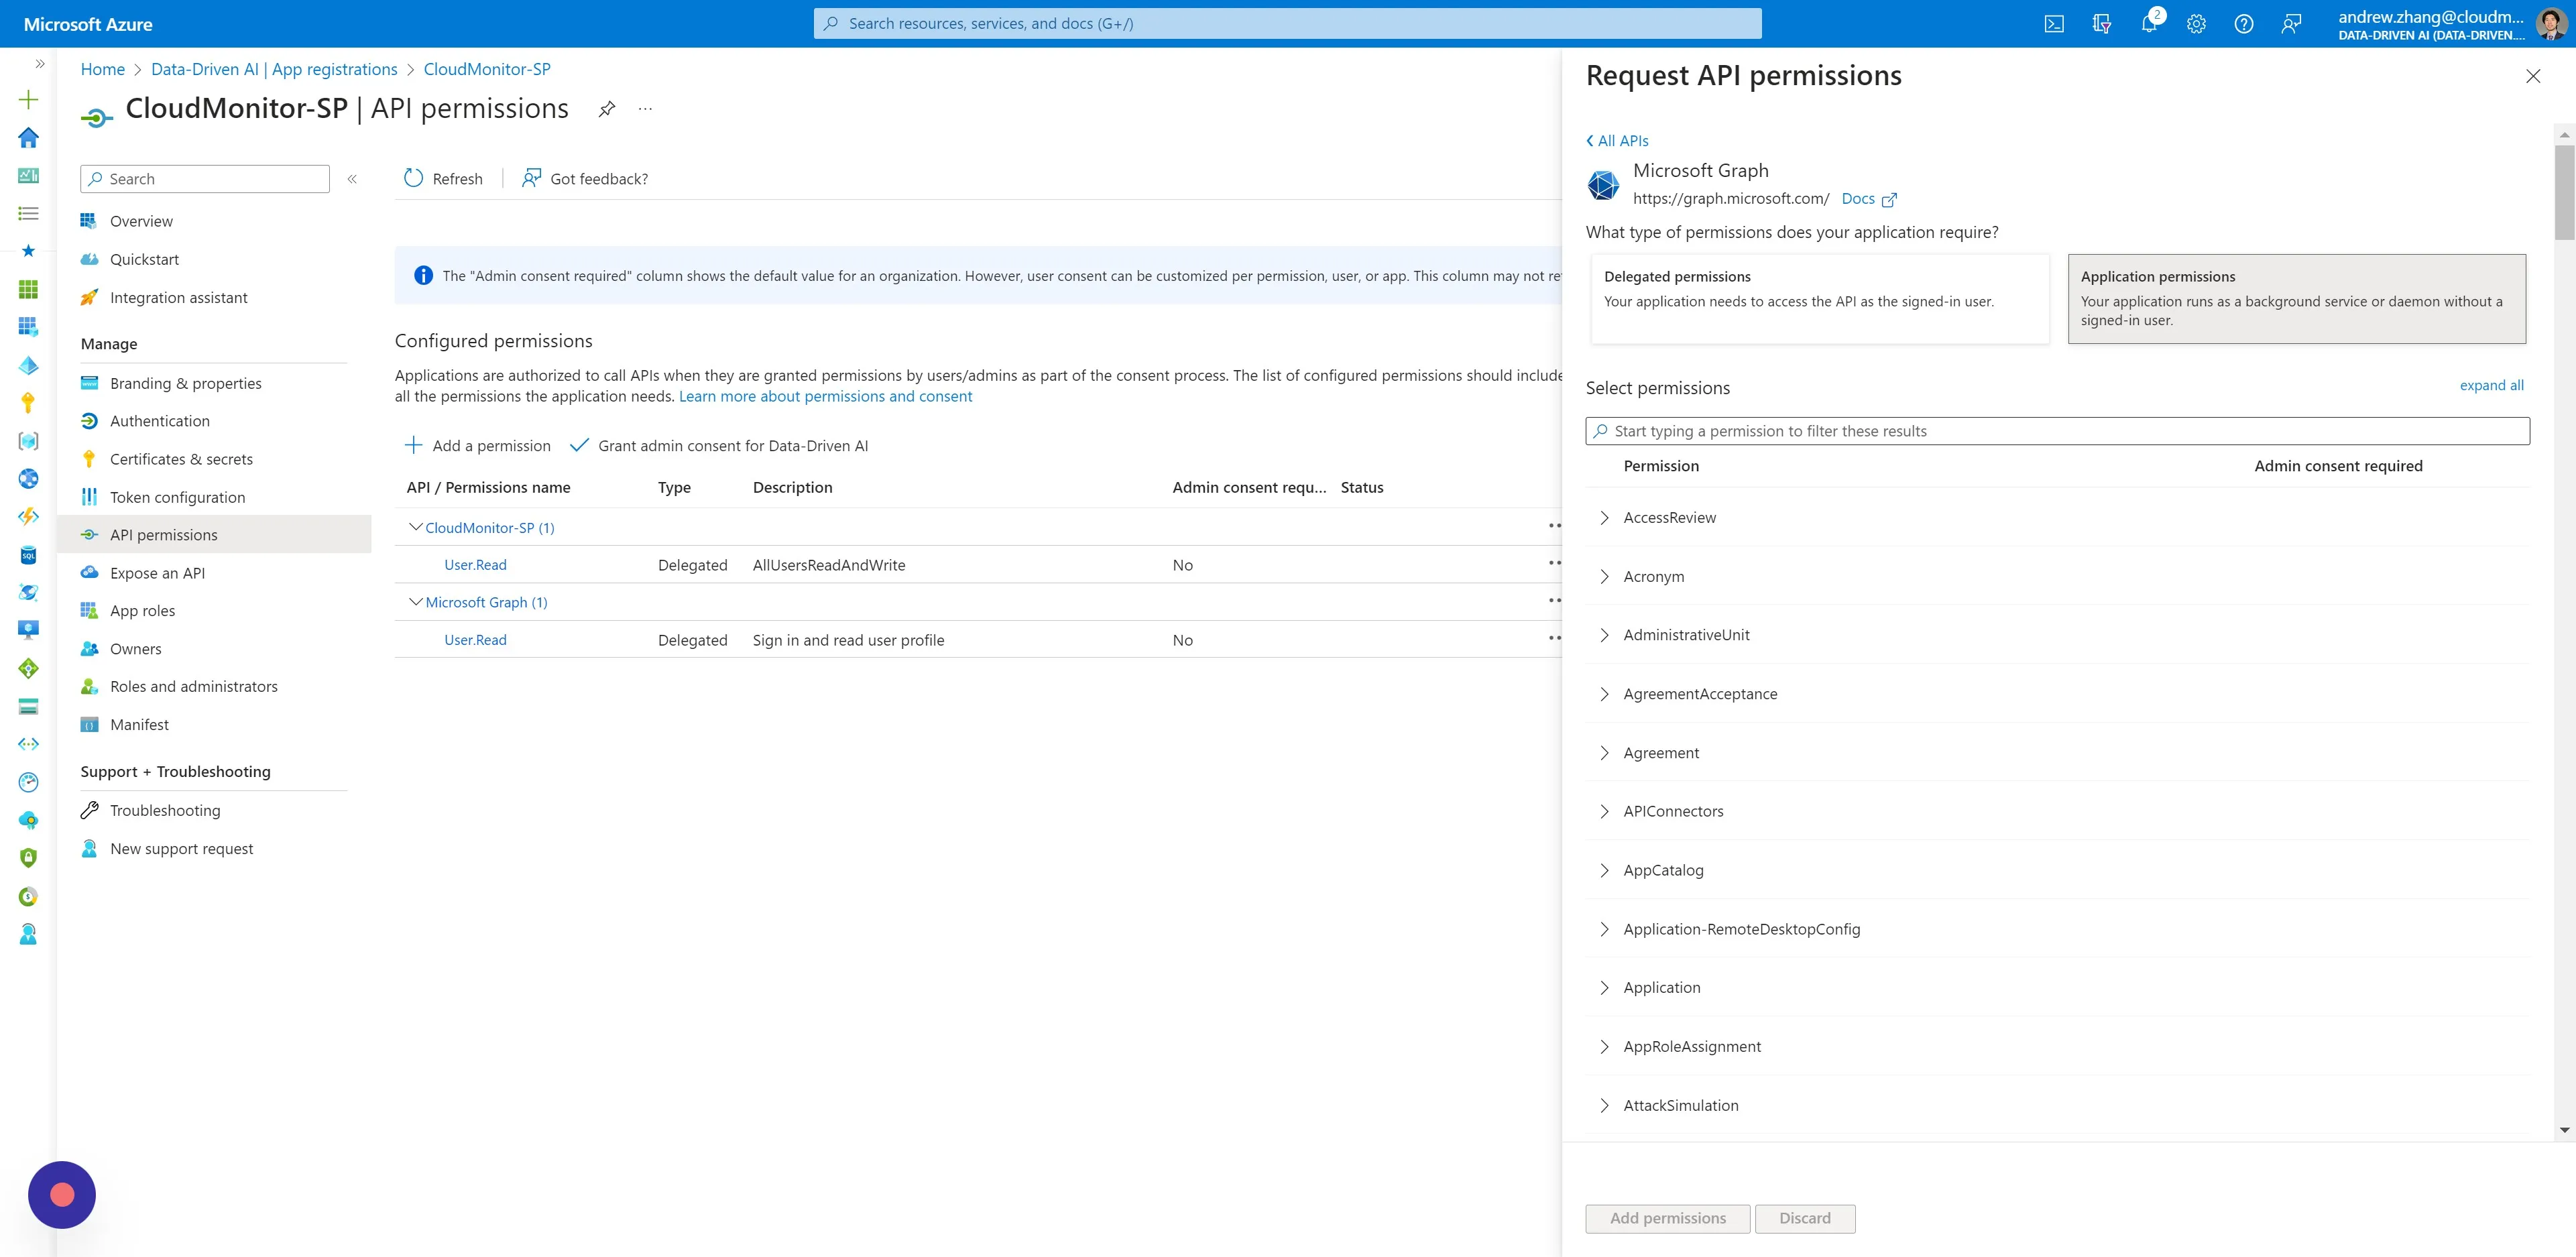Open the Help question mark icon
Image resolution: width=2576 pixels, height=1257 pixels.
tap(2244, 24)
